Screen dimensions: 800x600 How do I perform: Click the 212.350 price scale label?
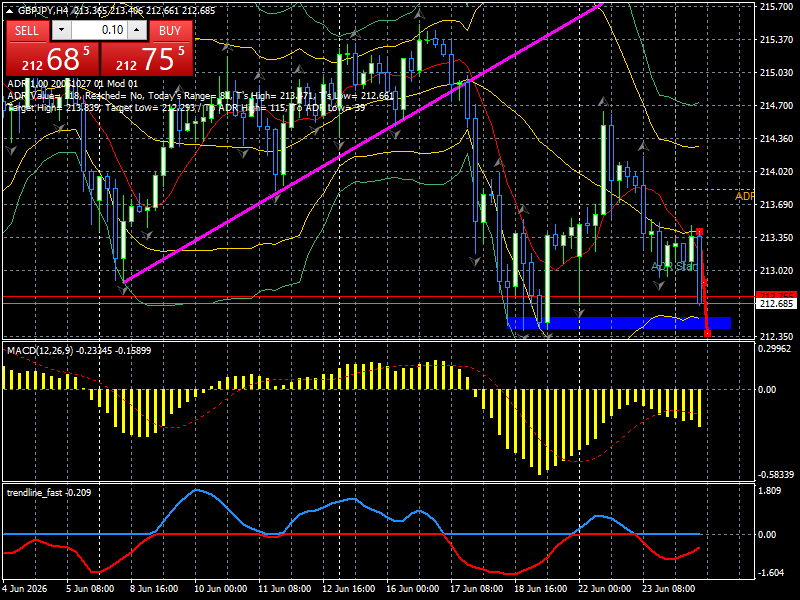point(776,337)
